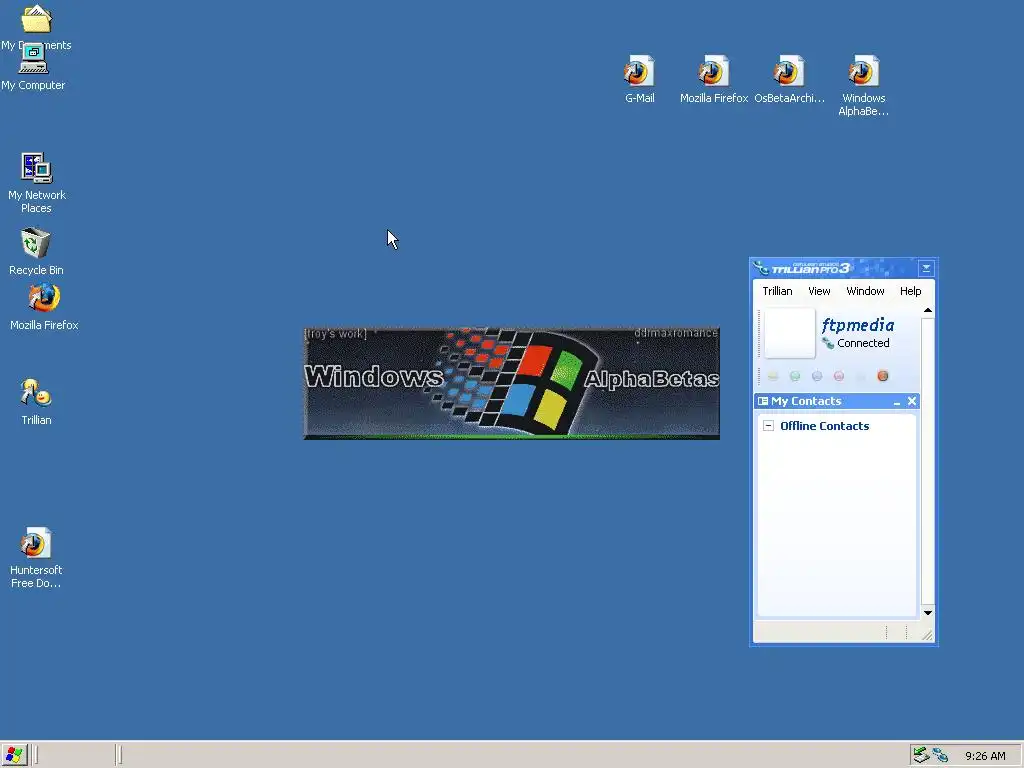This screenshot has height=768, width=1024.
Task: Click the Trillian Pro 3 logo icon
Action: point(761,268)
